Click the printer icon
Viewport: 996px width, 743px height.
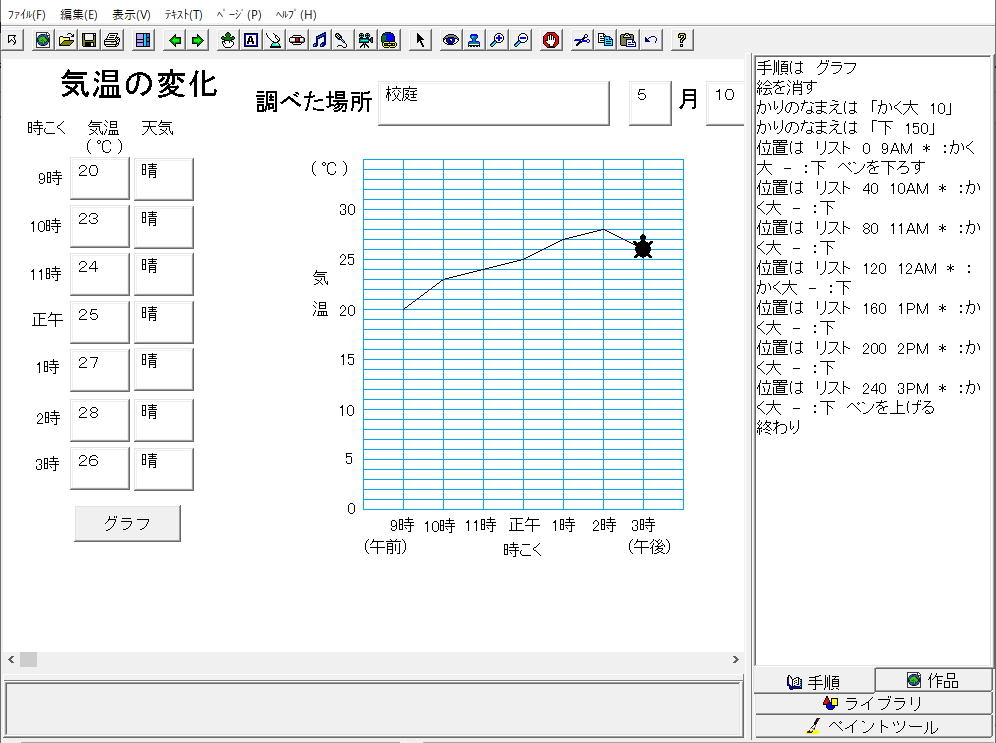[x=112, y=40]
